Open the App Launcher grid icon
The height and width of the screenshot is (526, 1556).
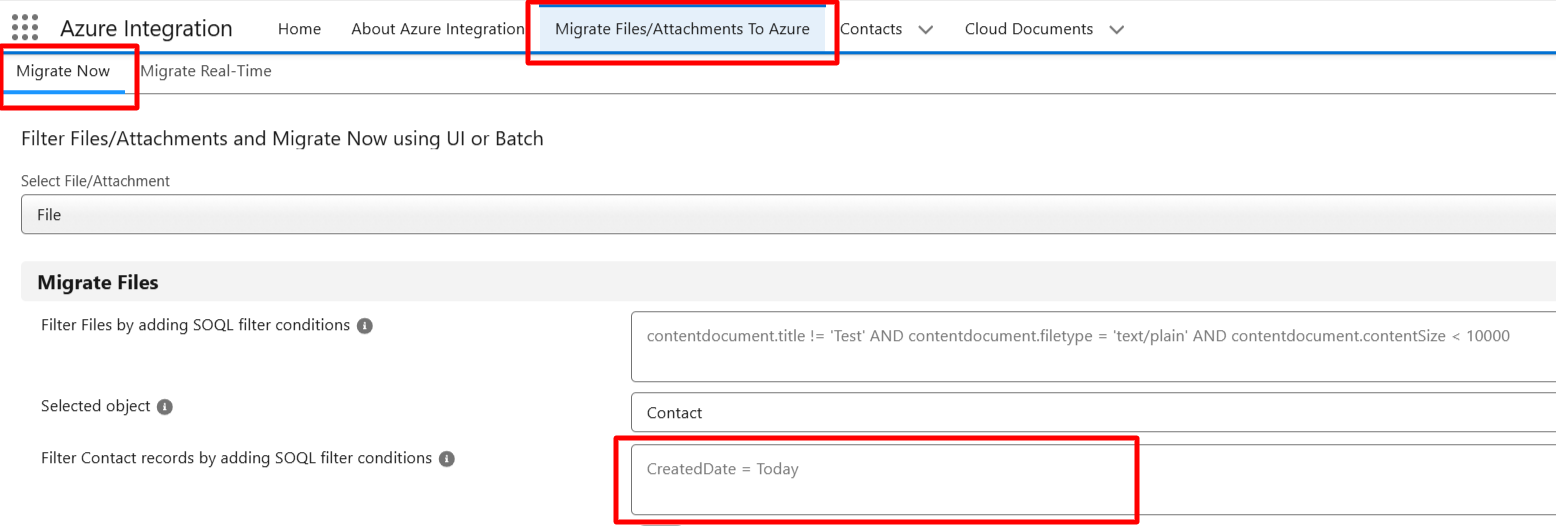coord(25,28)
